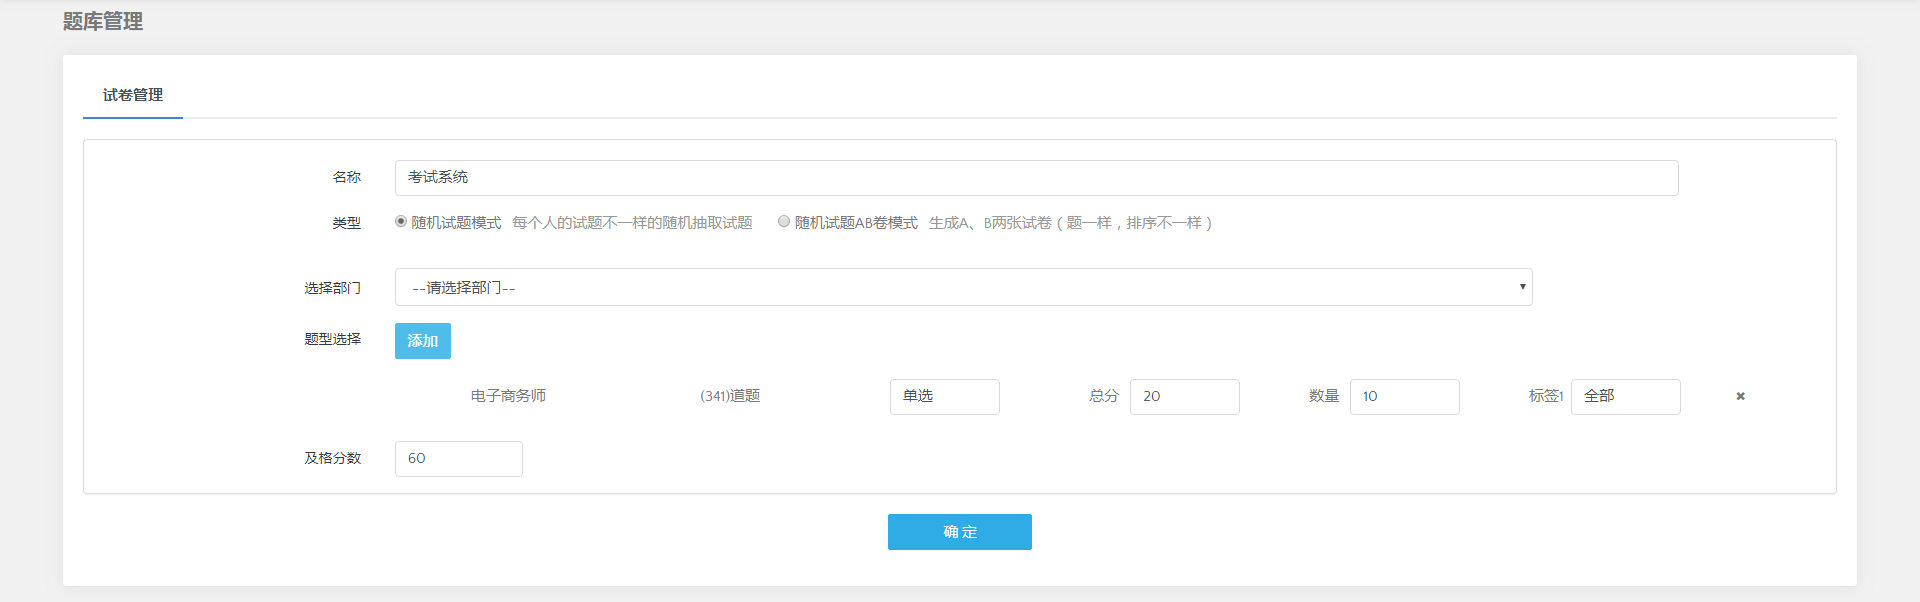Remove the 电子商务师 question row with × icon
This screenshot has width=1920, height=602.
pos(1740,397)
